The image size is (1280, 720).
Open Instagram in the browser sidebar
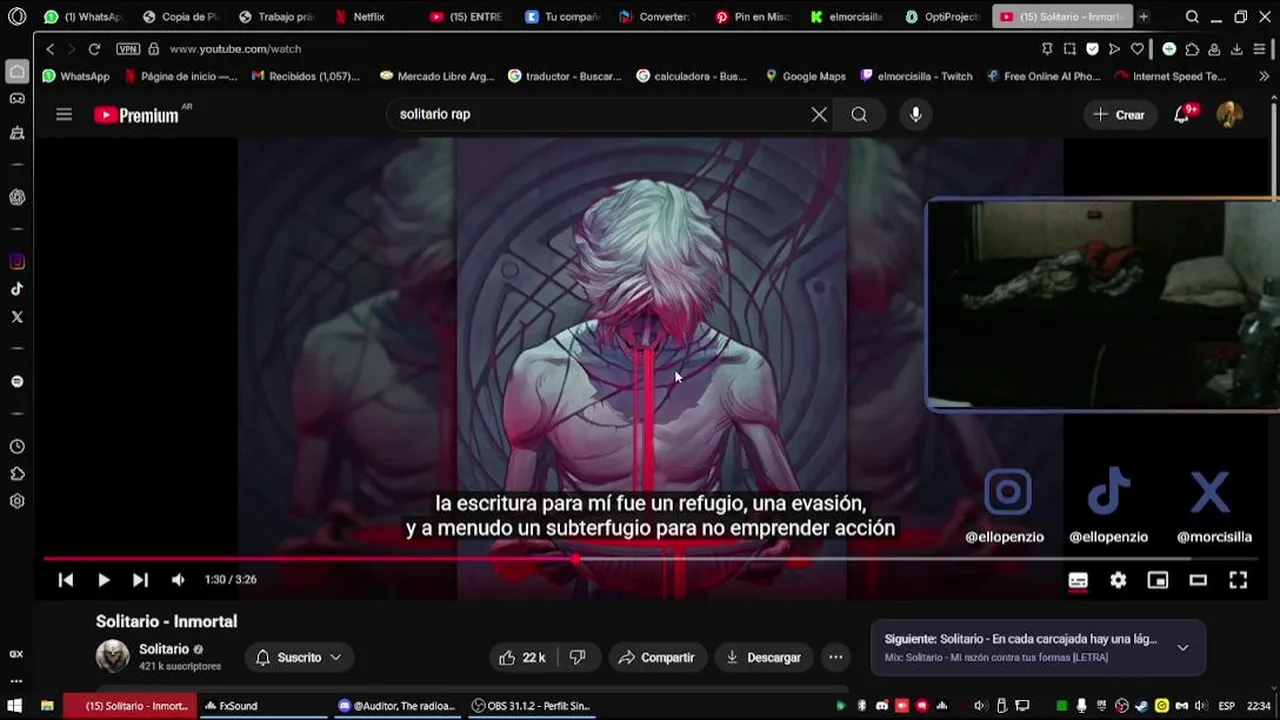click(17, 262)
